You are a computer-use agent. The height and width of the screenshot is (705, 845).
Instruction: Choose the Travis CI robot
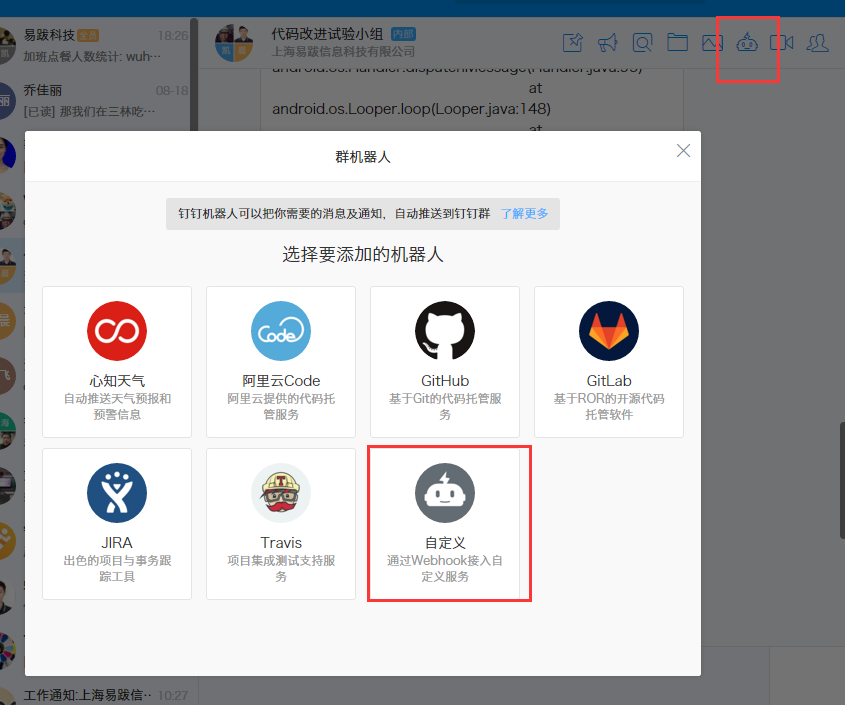(x=281, y=523)
